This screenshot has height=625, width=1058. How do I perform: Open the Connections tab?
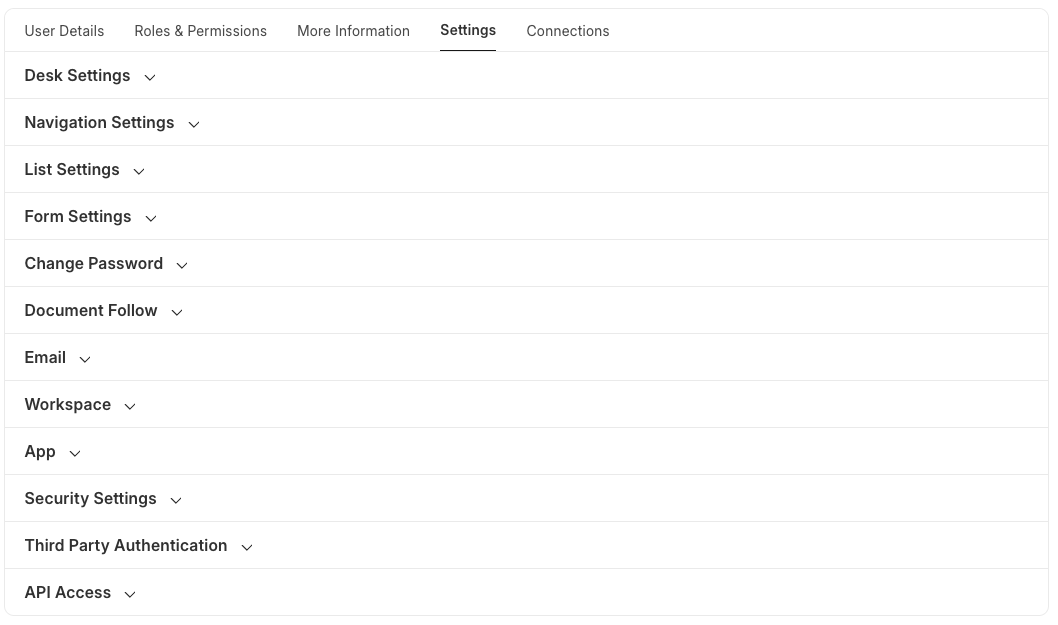point(568,31)
